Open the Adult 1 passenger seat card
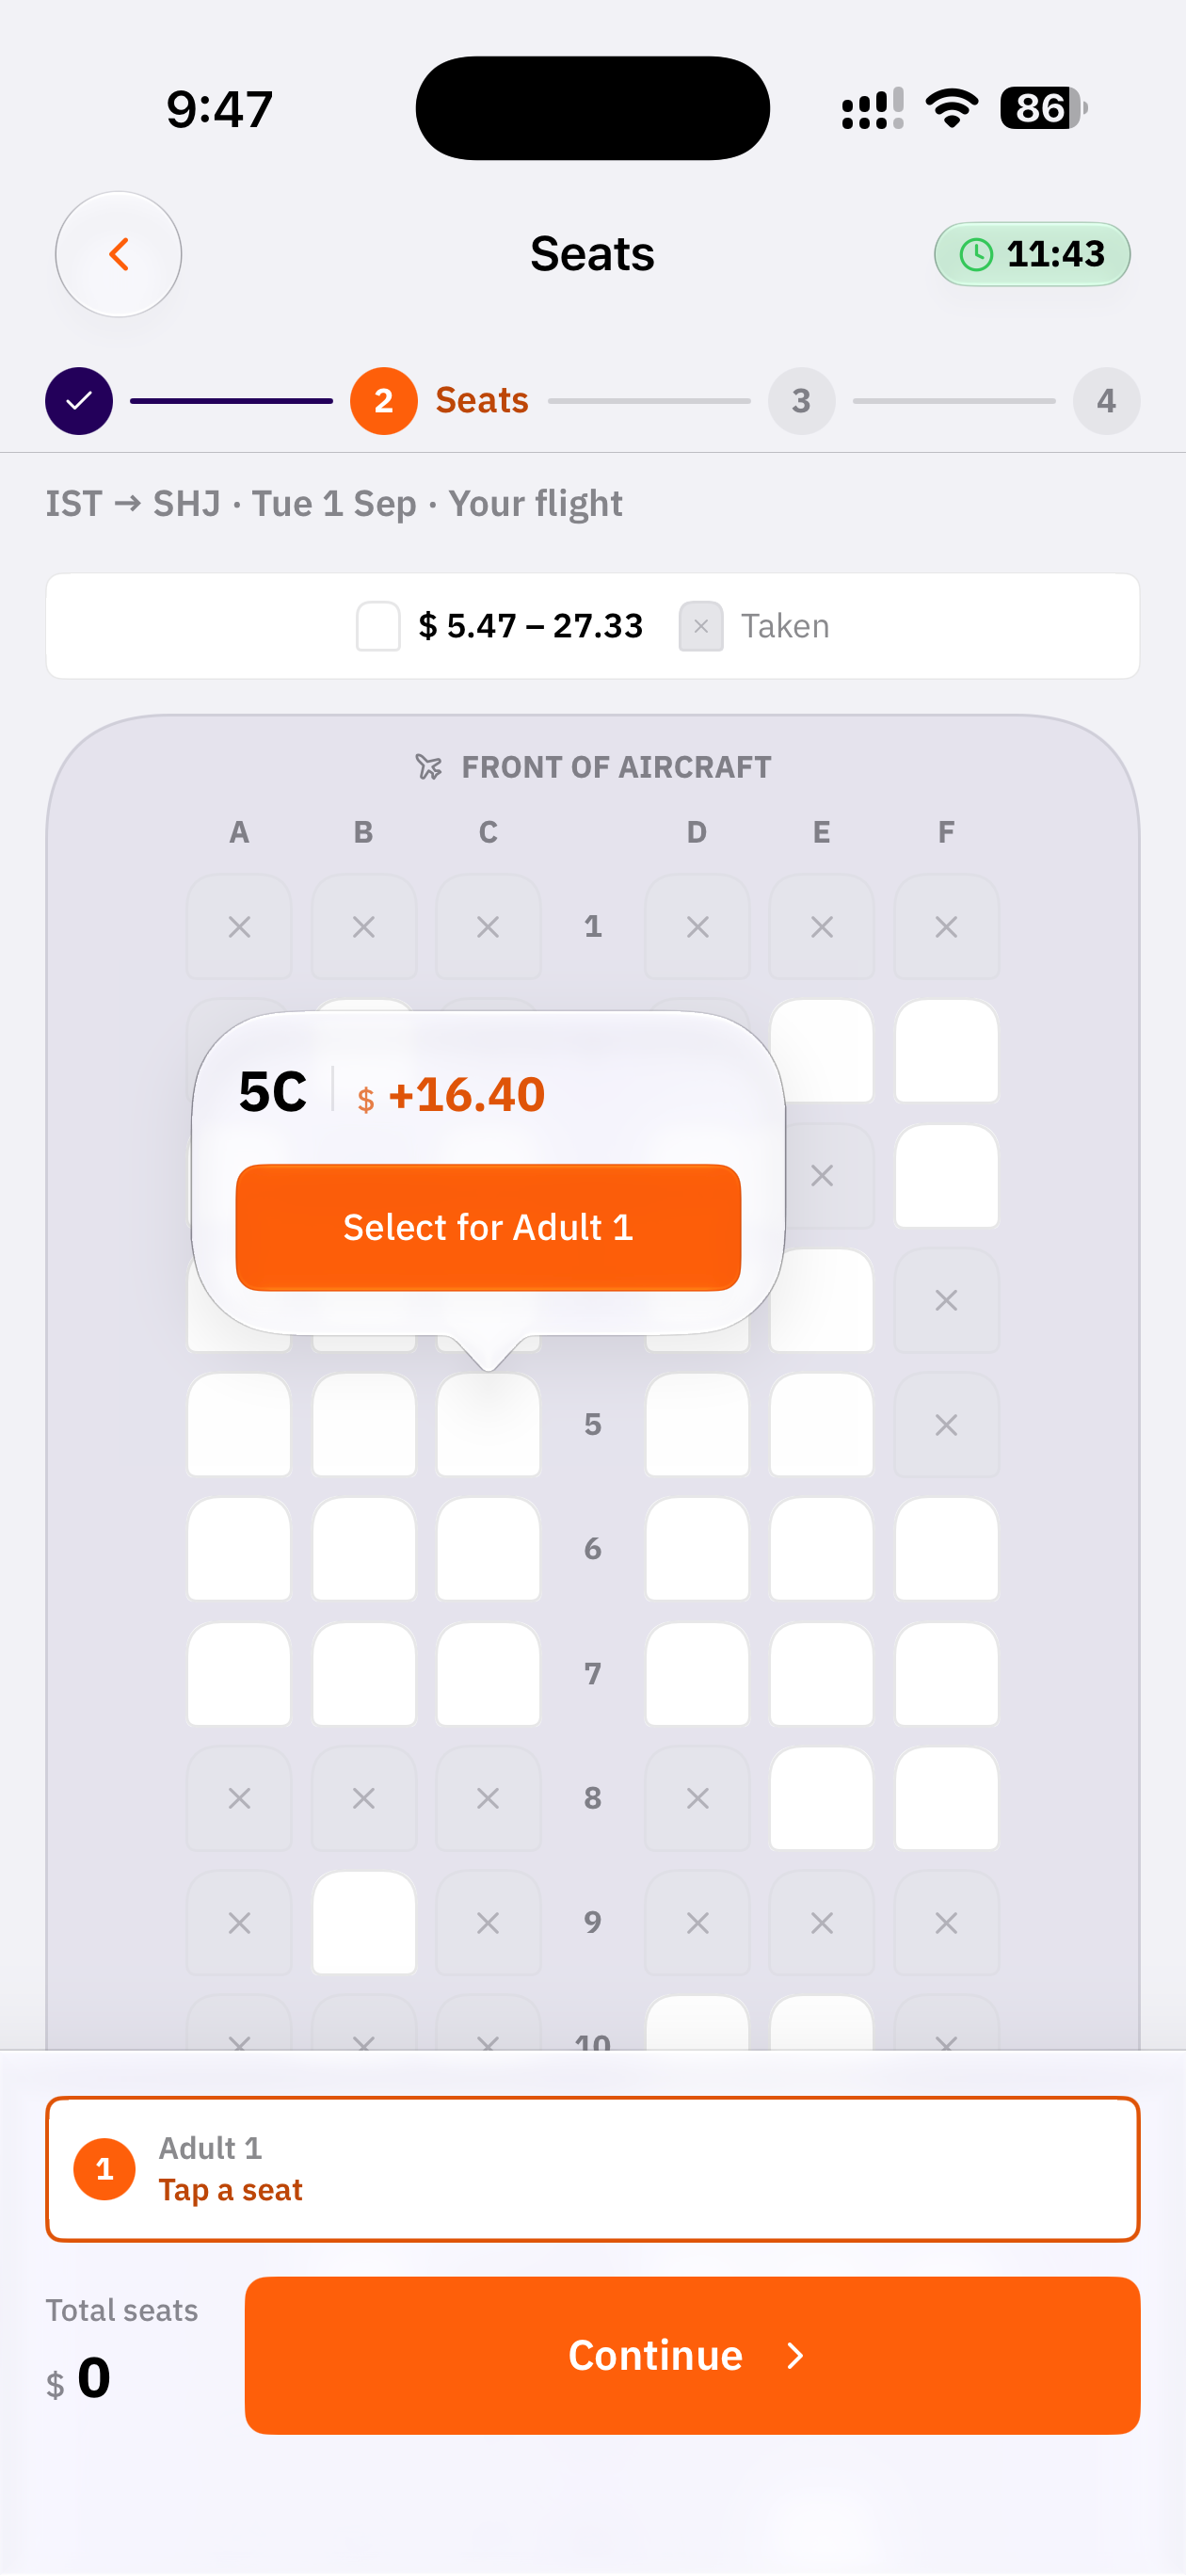 pyautogui.click(x=593, y=2169)
